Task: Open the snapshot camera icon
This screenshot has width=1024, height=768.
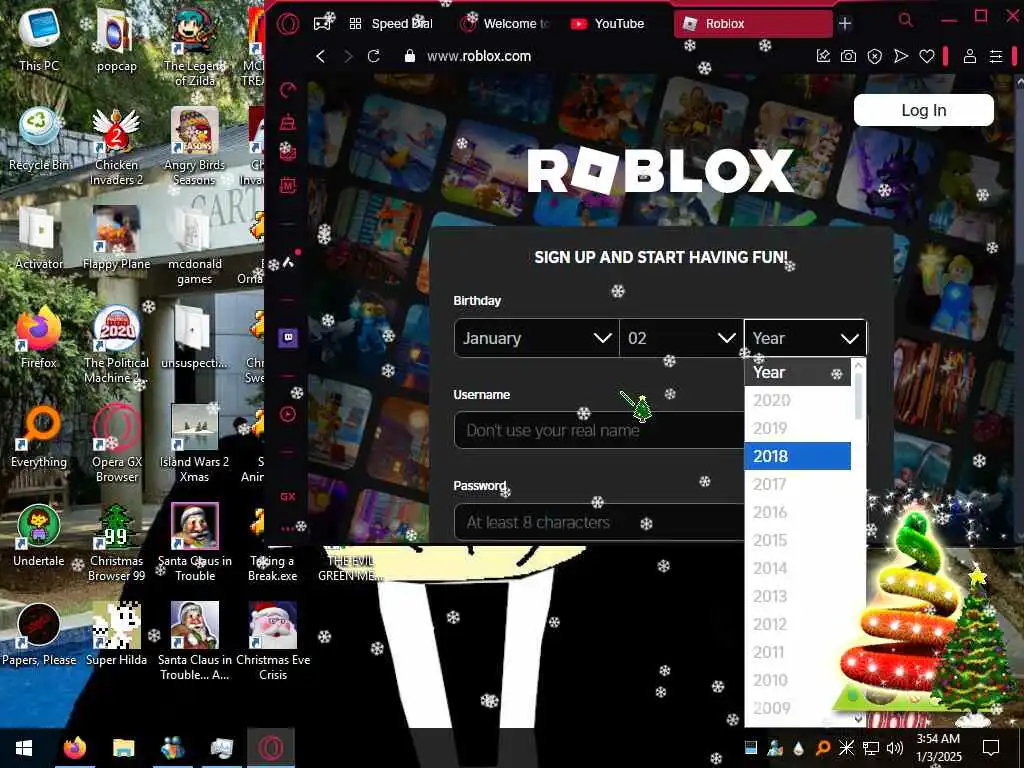Action: point(848,56)
